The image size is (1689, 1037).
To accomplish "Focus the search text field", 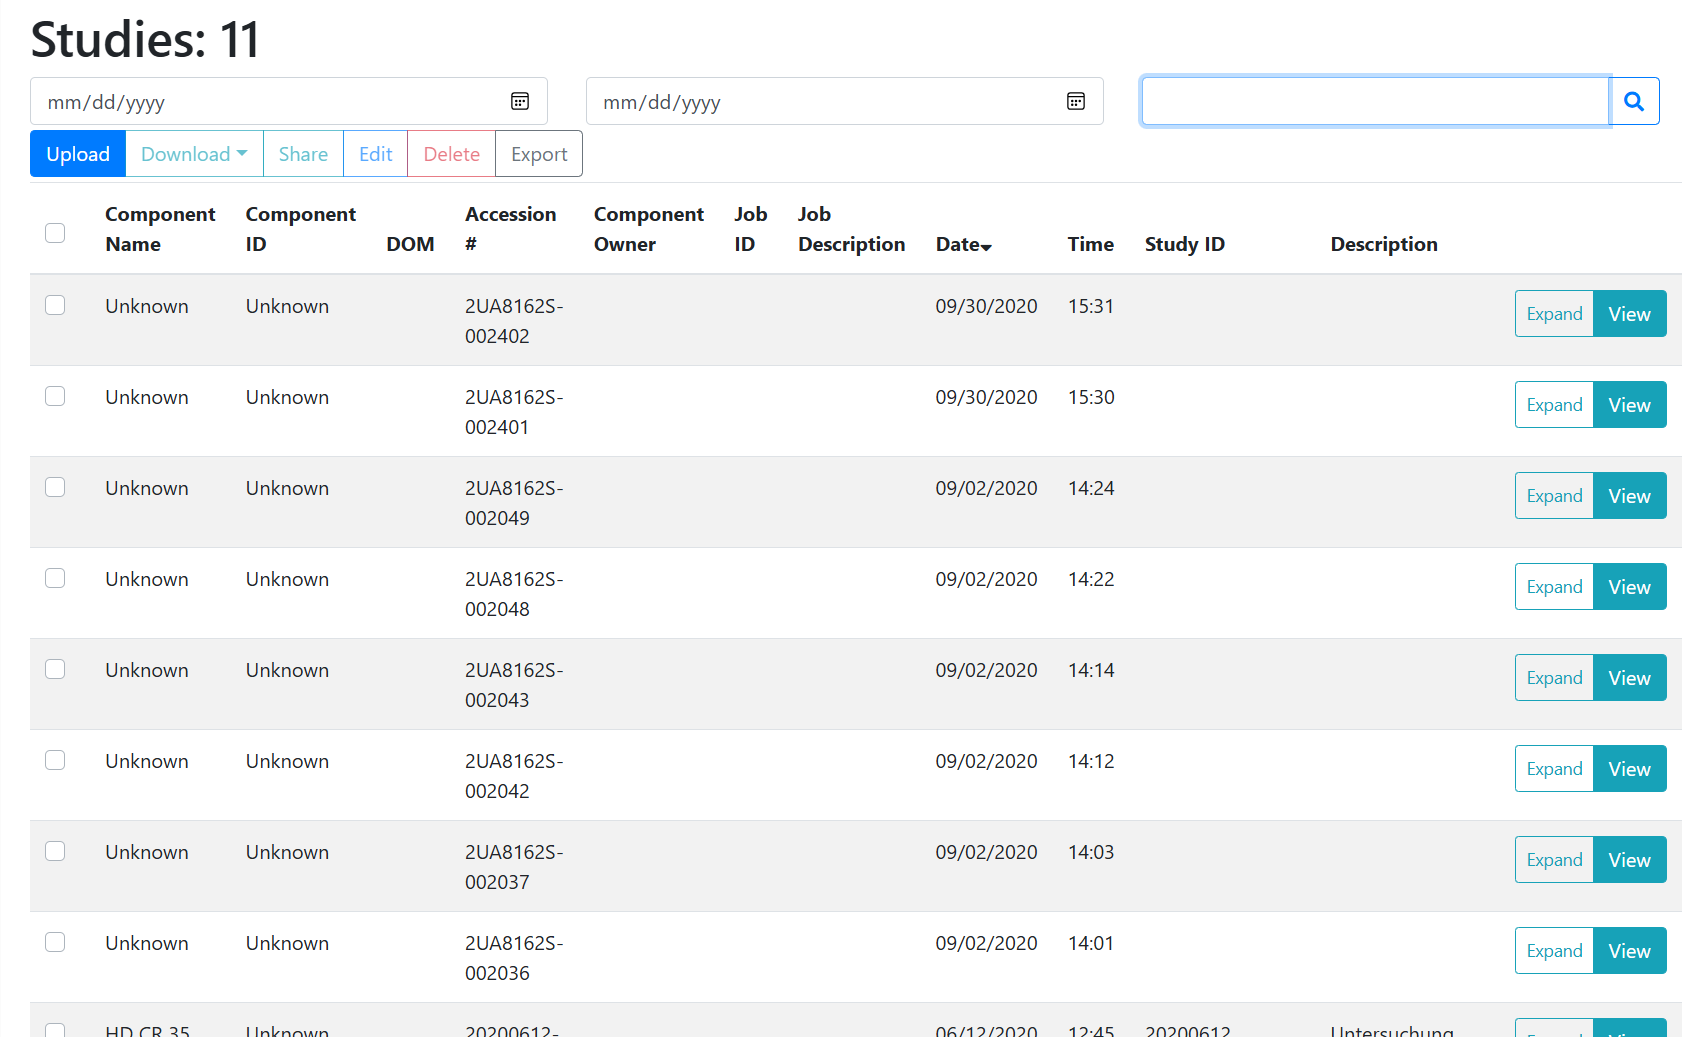I will click(x=1375, y=101).
